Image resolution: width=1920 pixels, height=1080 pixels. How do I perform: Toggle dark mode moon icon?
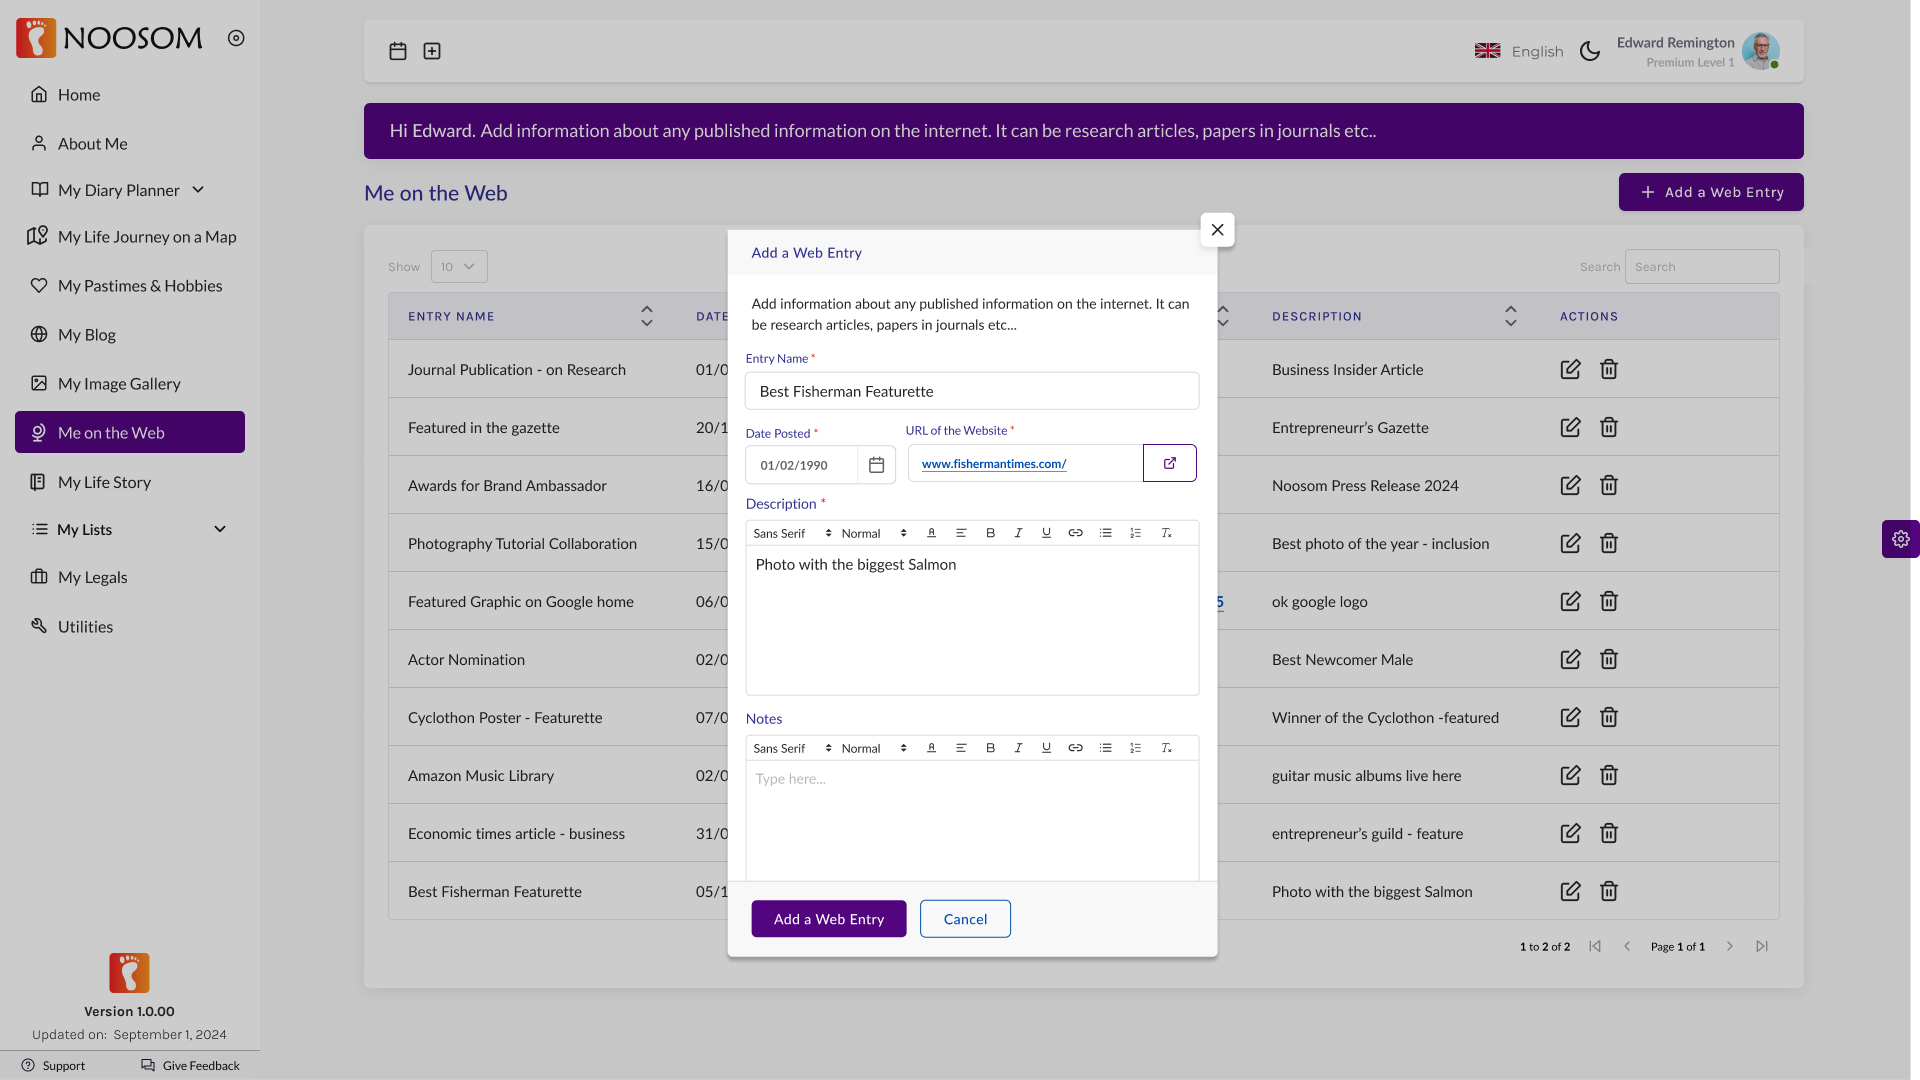(1589, 51)
